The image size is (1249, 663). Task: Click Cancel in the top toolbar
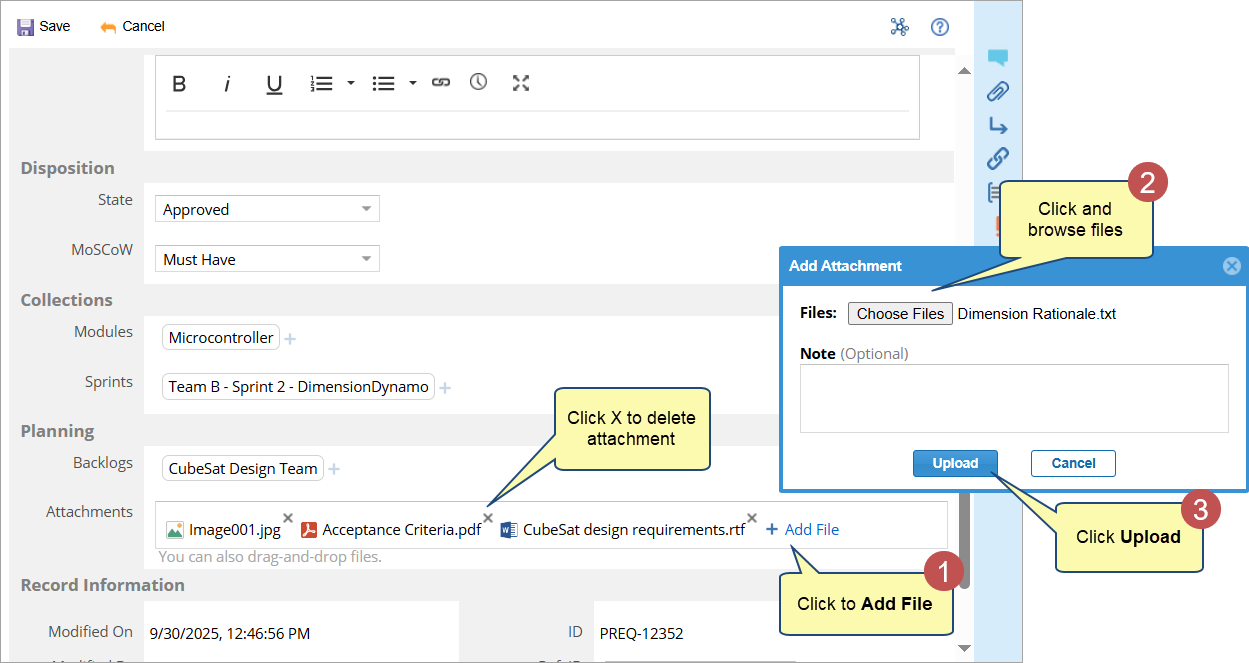coord(132,26)
